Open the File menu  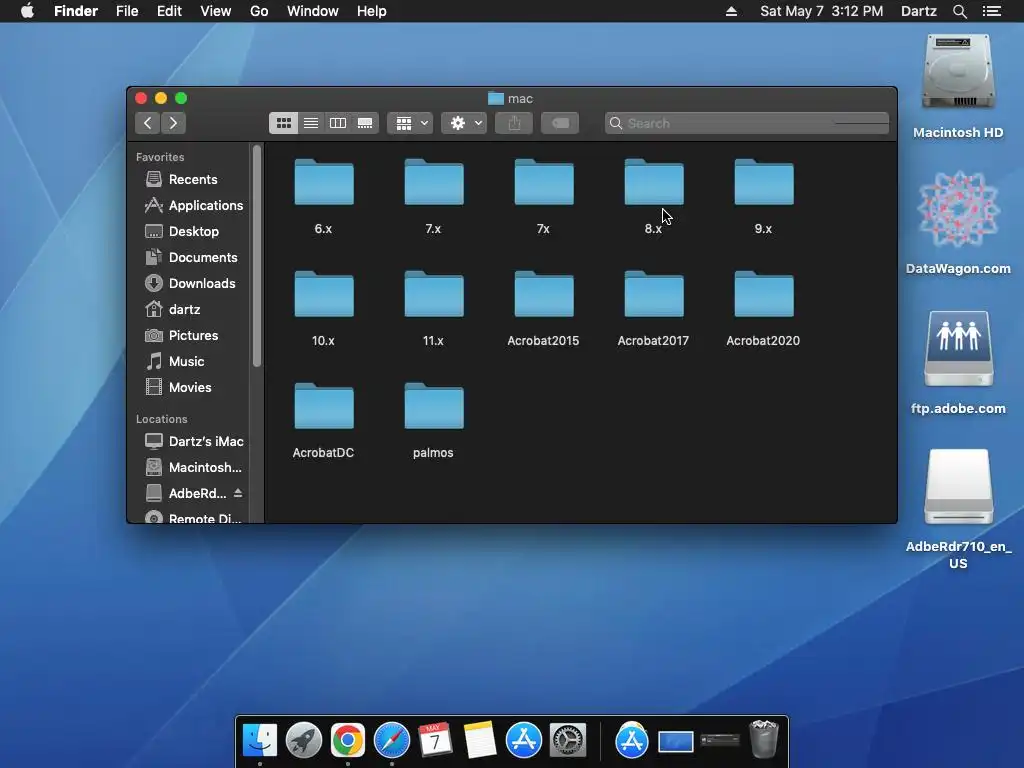[x=127, y=11]
